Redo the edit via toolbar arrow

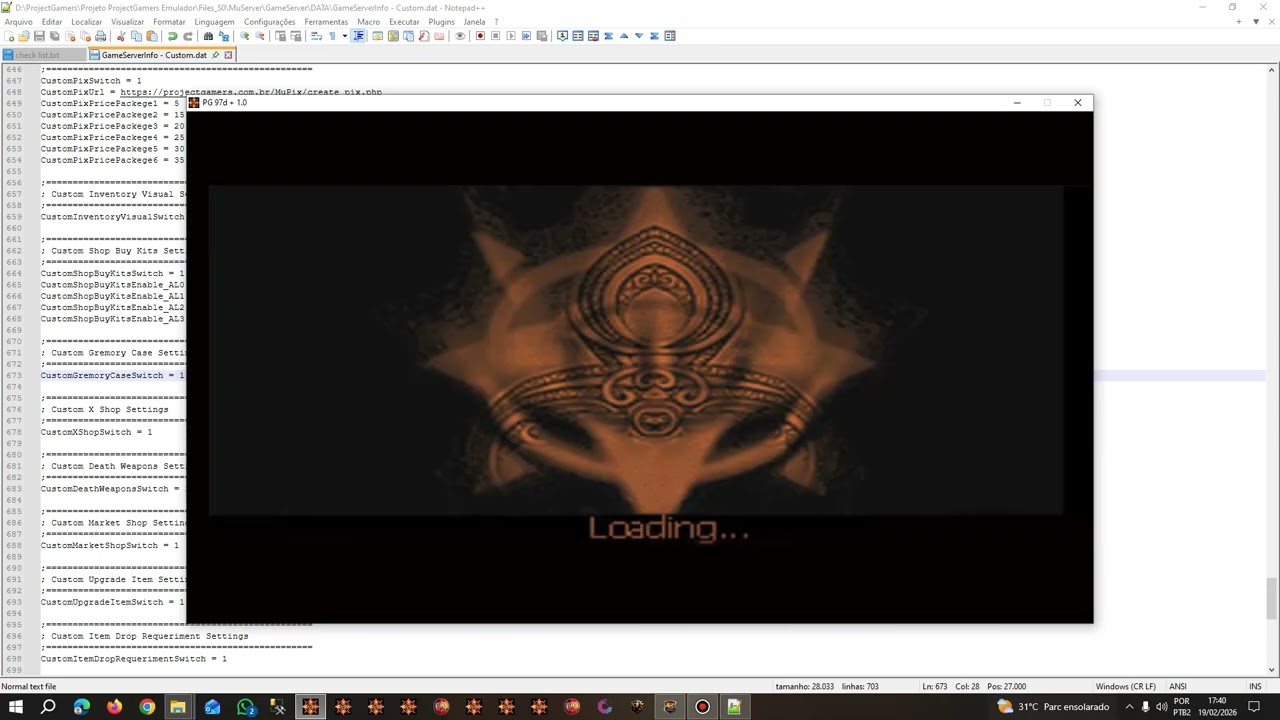tap(187, 36)
